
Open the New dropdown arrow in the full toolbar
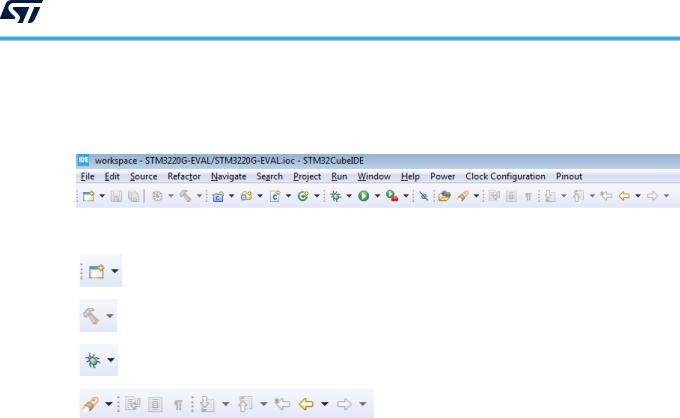(102, 196)
